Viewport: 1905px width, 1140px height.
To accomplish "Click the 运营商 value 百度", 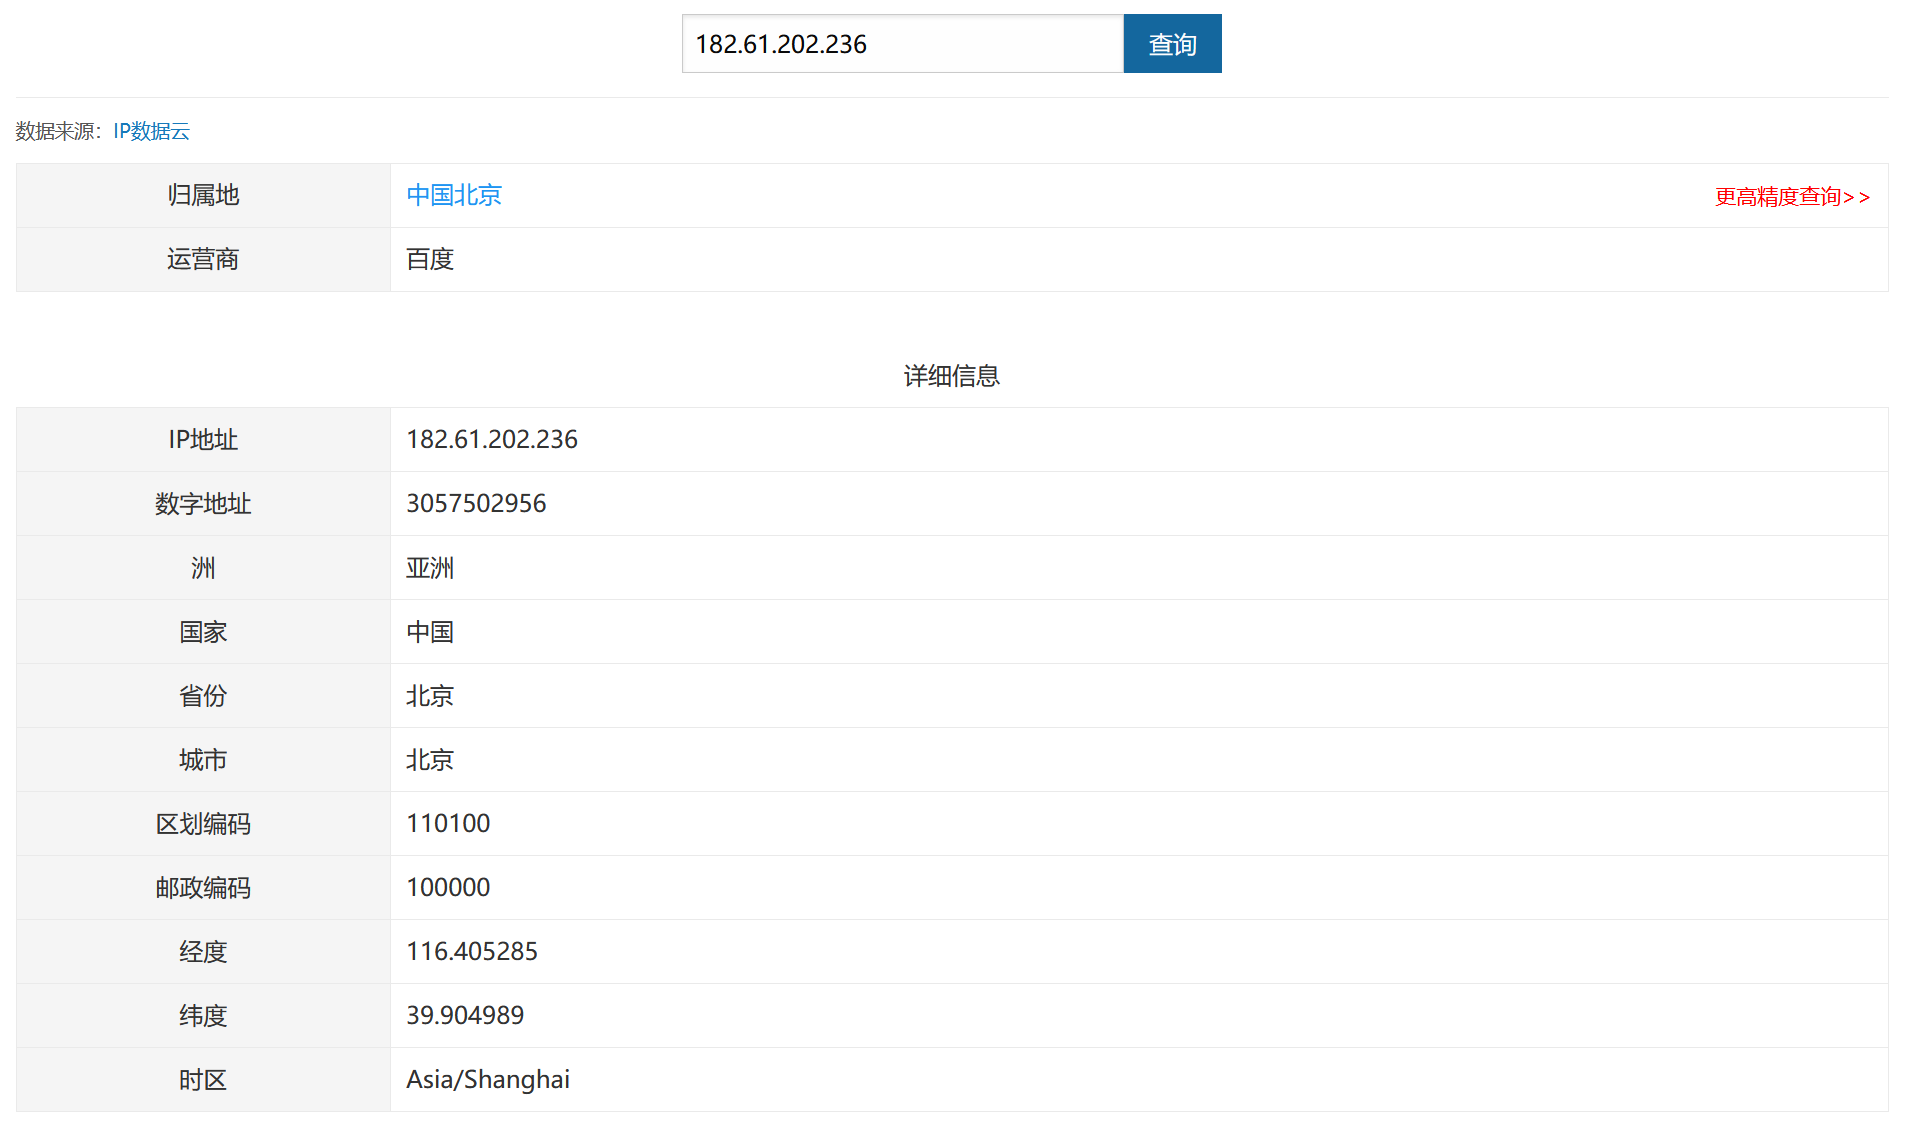I will click(x=429, y=259).
